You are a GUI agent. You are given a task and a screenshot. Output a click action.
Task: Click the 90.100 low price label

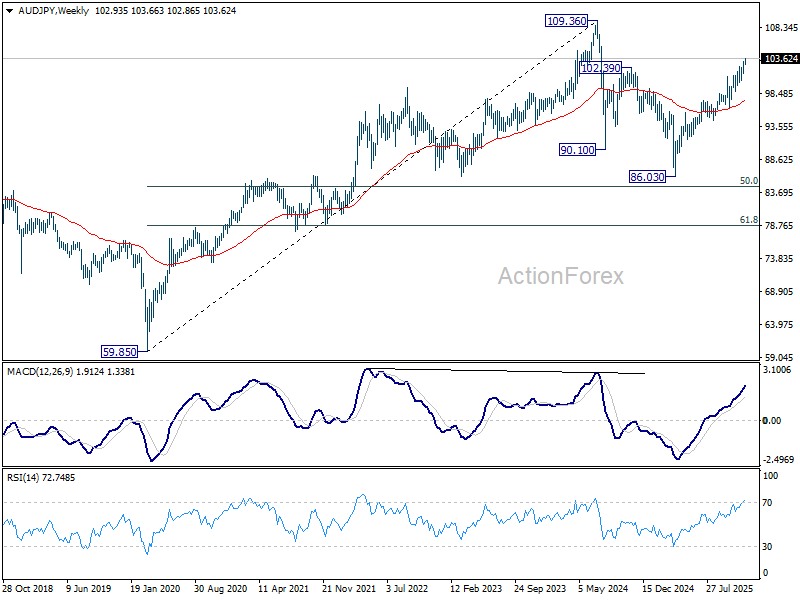[577, 149]
